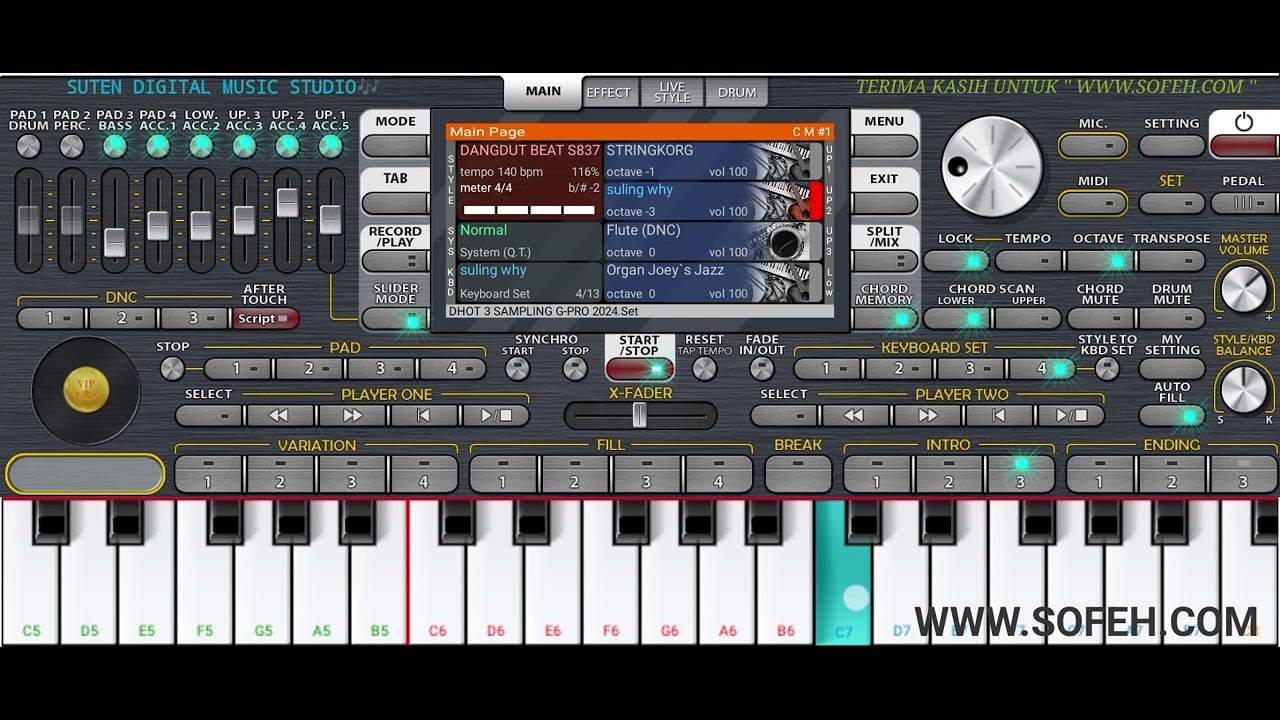Toggle the PAD 4 ACC.1 knob
This screenshot has height=720, width=1280.
158,146
